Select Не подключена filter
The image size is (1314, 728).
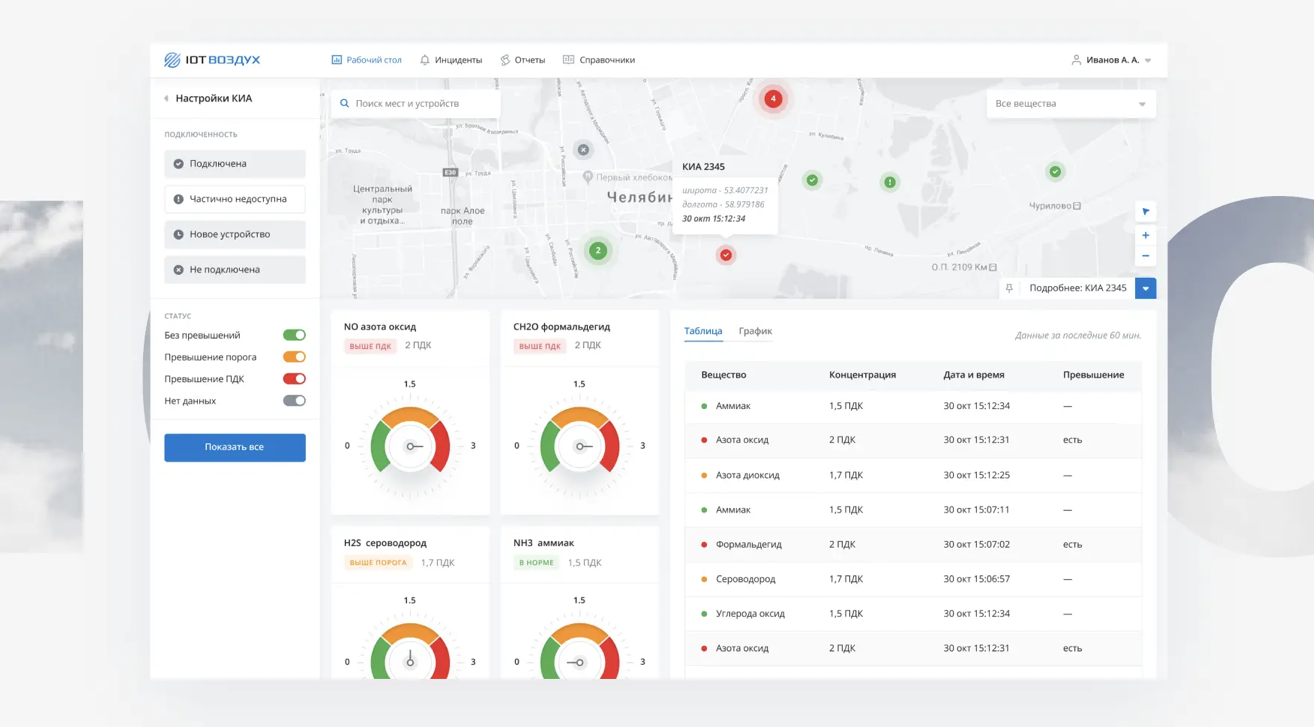click(x=235, y=269)
